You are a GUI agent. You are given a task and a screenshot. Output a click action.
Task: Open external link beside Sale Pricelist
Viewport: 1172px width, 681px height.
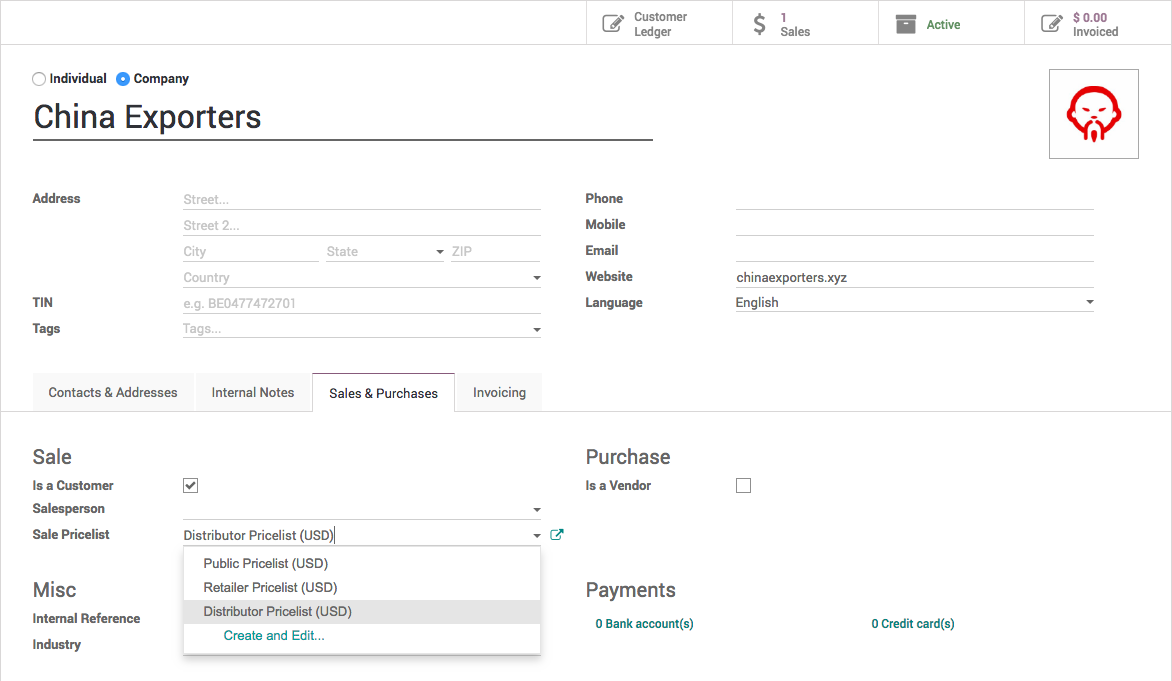[557, 535]
